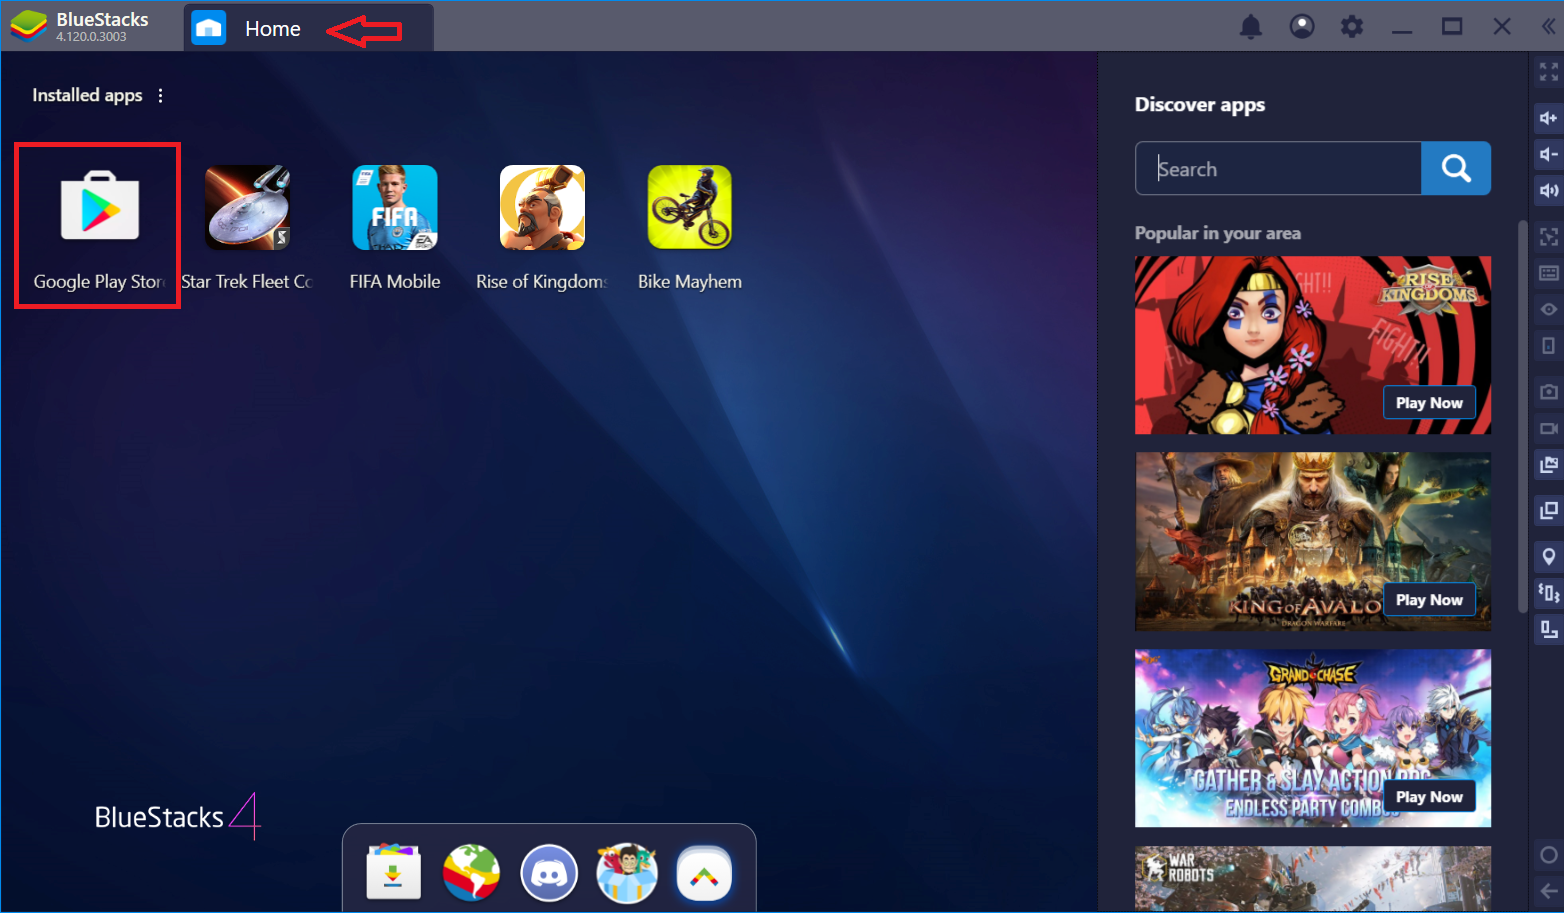The image size is (1564, 924).
Task: Open BlueStacks settings gear
Action: (x=1352, y=27)
